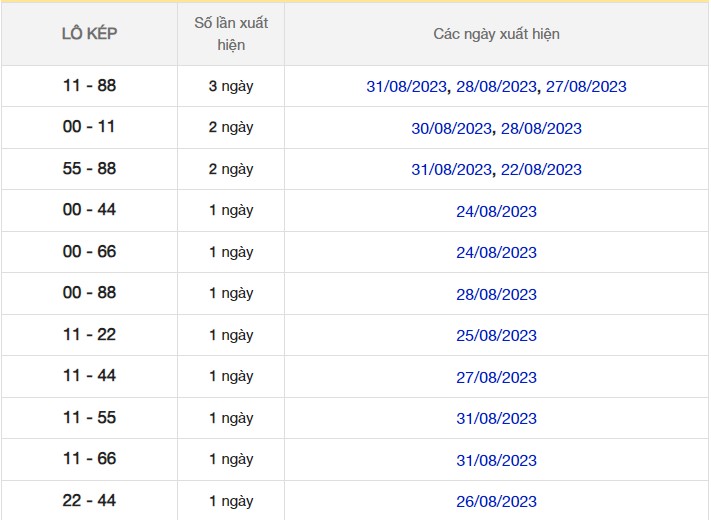Click the Các ngày xuất hiện column header
The width and height of the screenshot is (711, 520).
(496, 34)
